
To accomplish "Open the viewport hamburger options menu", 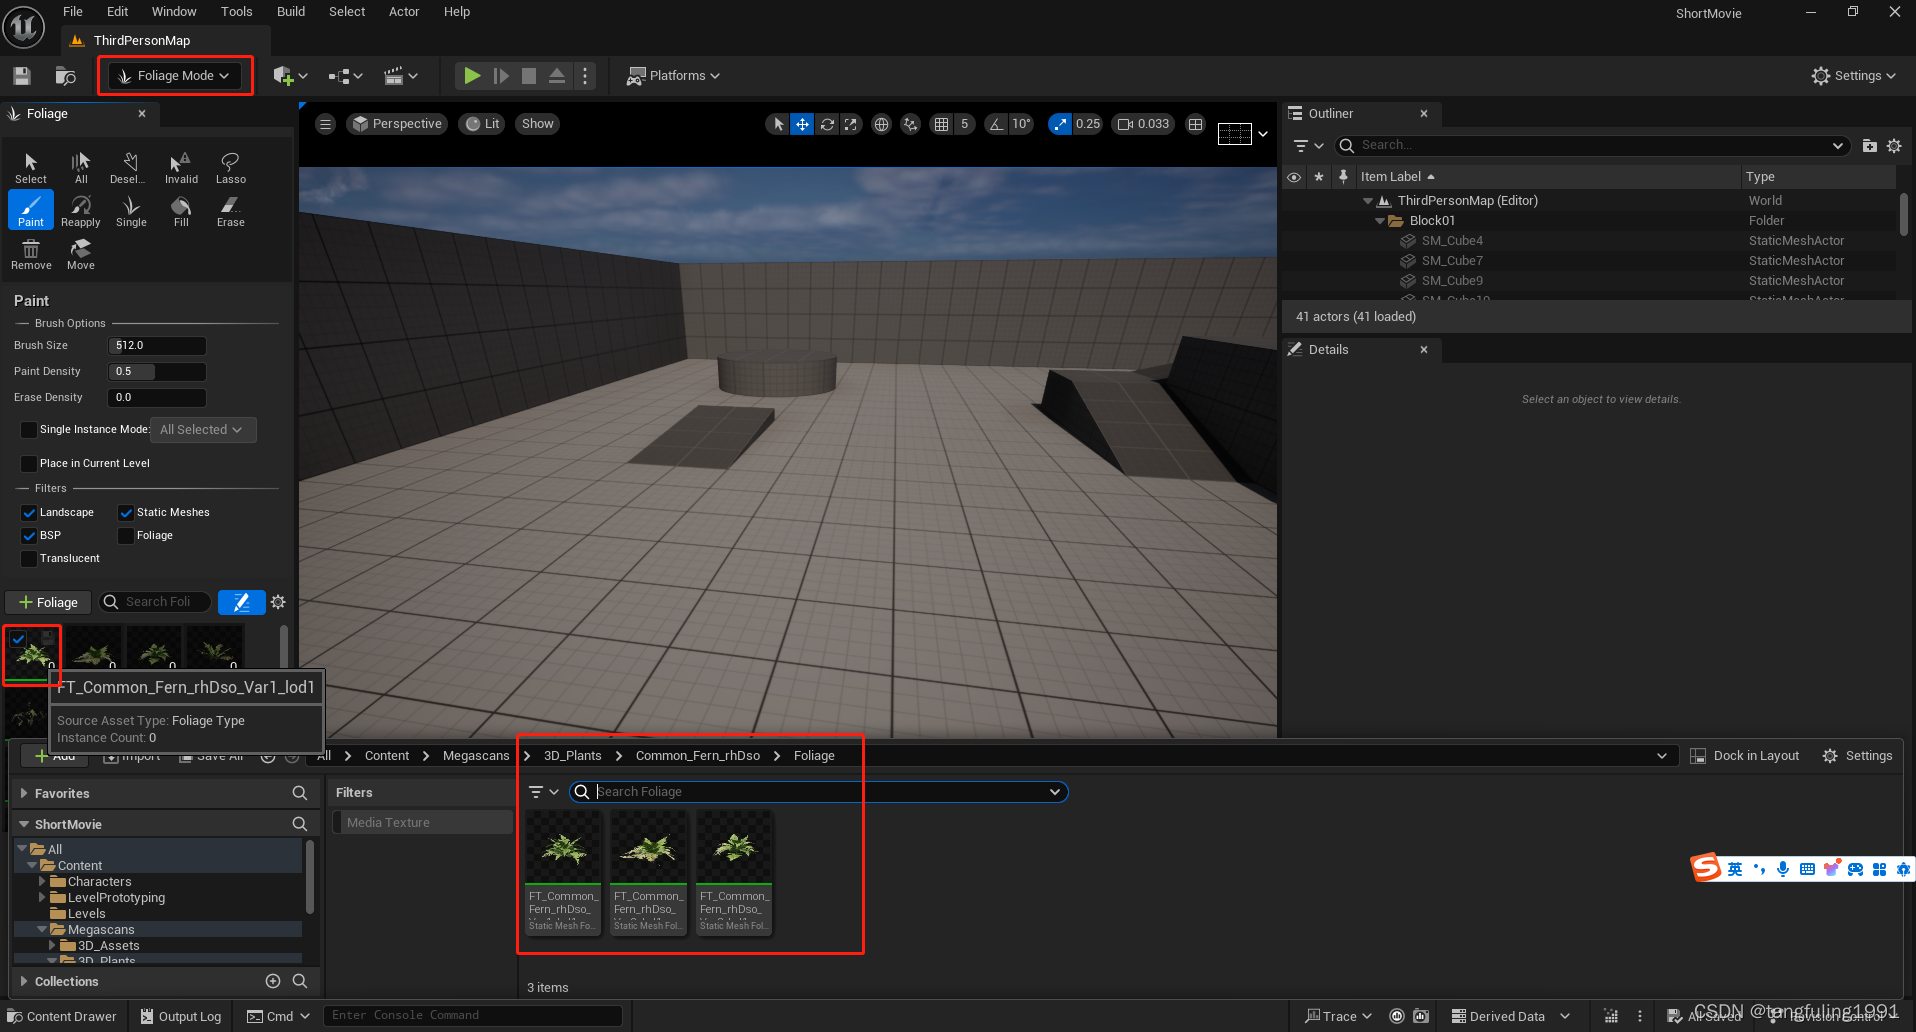I will point(325,124).
